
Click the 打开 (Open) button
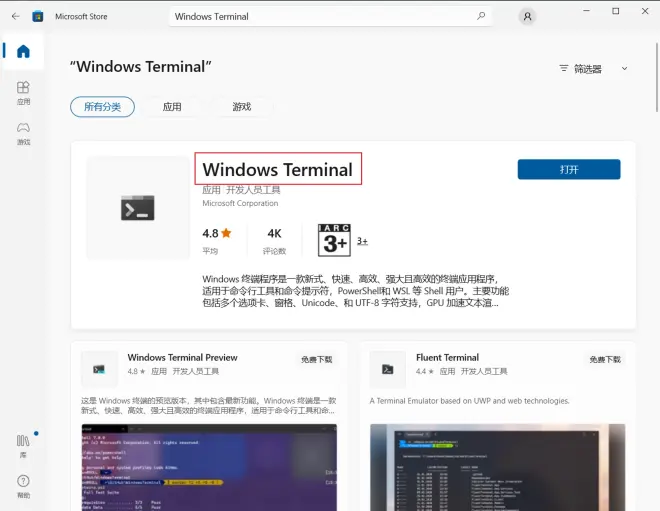click(x=569, y=169)
